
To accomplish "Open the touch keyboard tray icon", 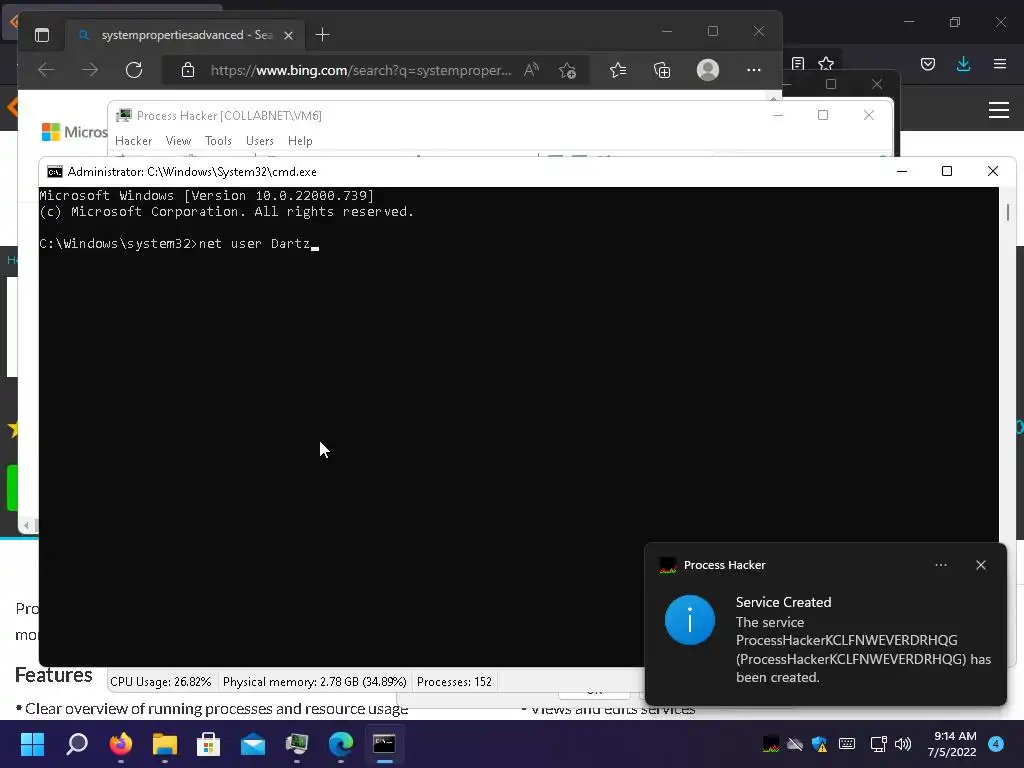I will coord(846,744).
